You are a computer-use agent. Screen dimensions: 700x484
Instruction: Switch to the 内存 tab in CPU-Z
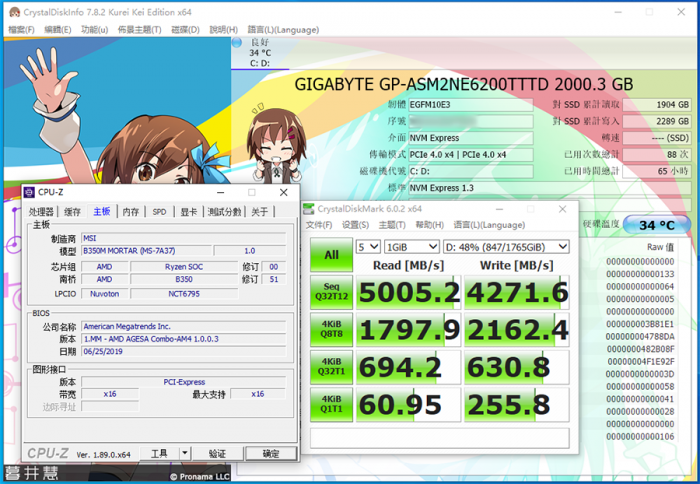click(131, 212)
